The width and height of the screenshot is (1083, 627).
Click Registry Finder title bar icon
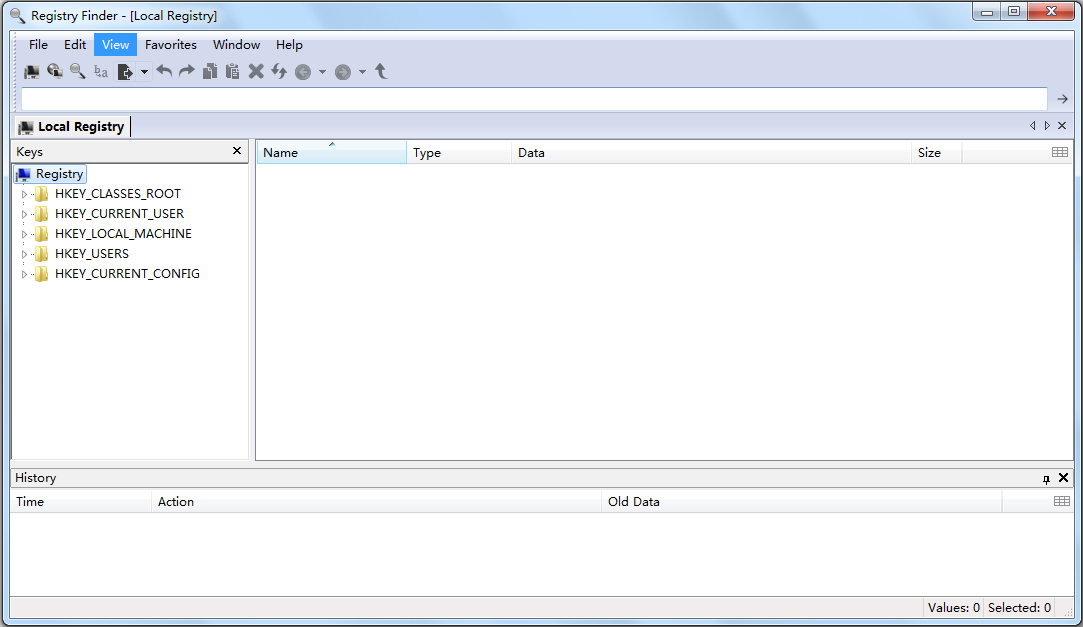(18, 15)
